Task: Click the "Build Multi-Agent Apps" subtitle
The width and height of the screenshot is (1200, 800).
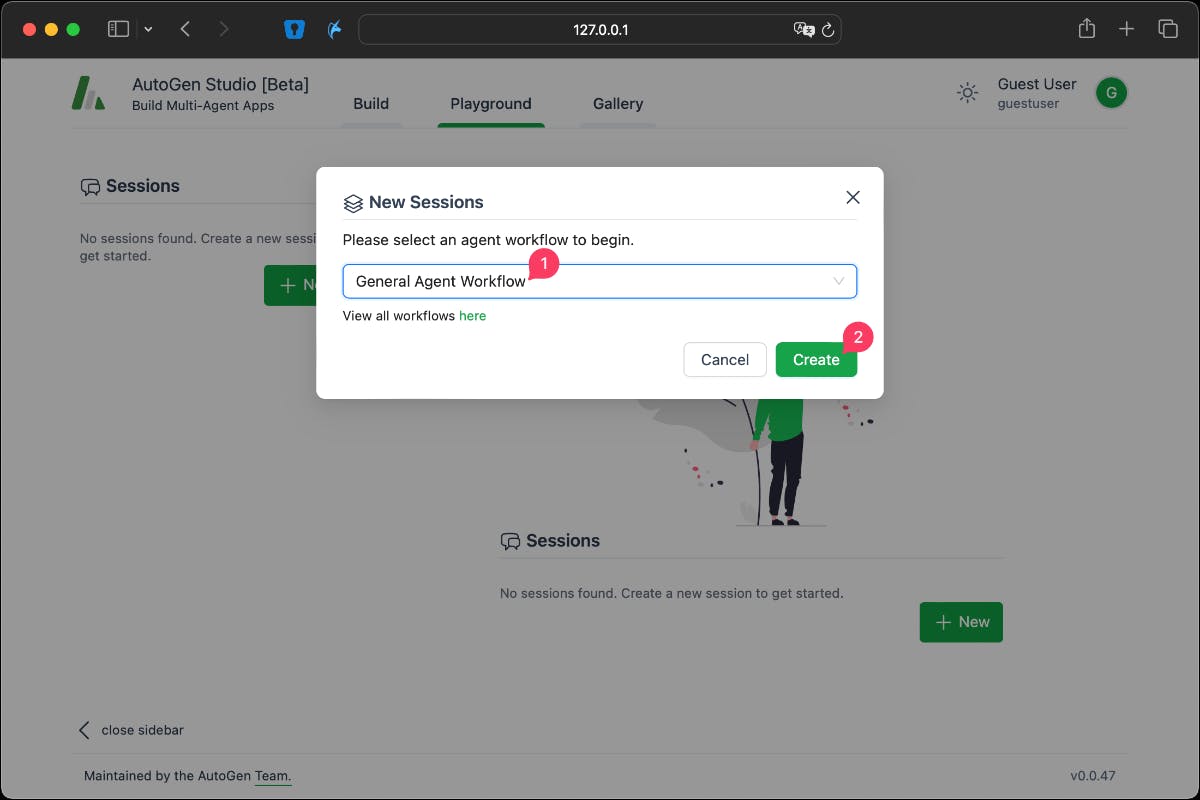Action: click(x=203, y=106)
